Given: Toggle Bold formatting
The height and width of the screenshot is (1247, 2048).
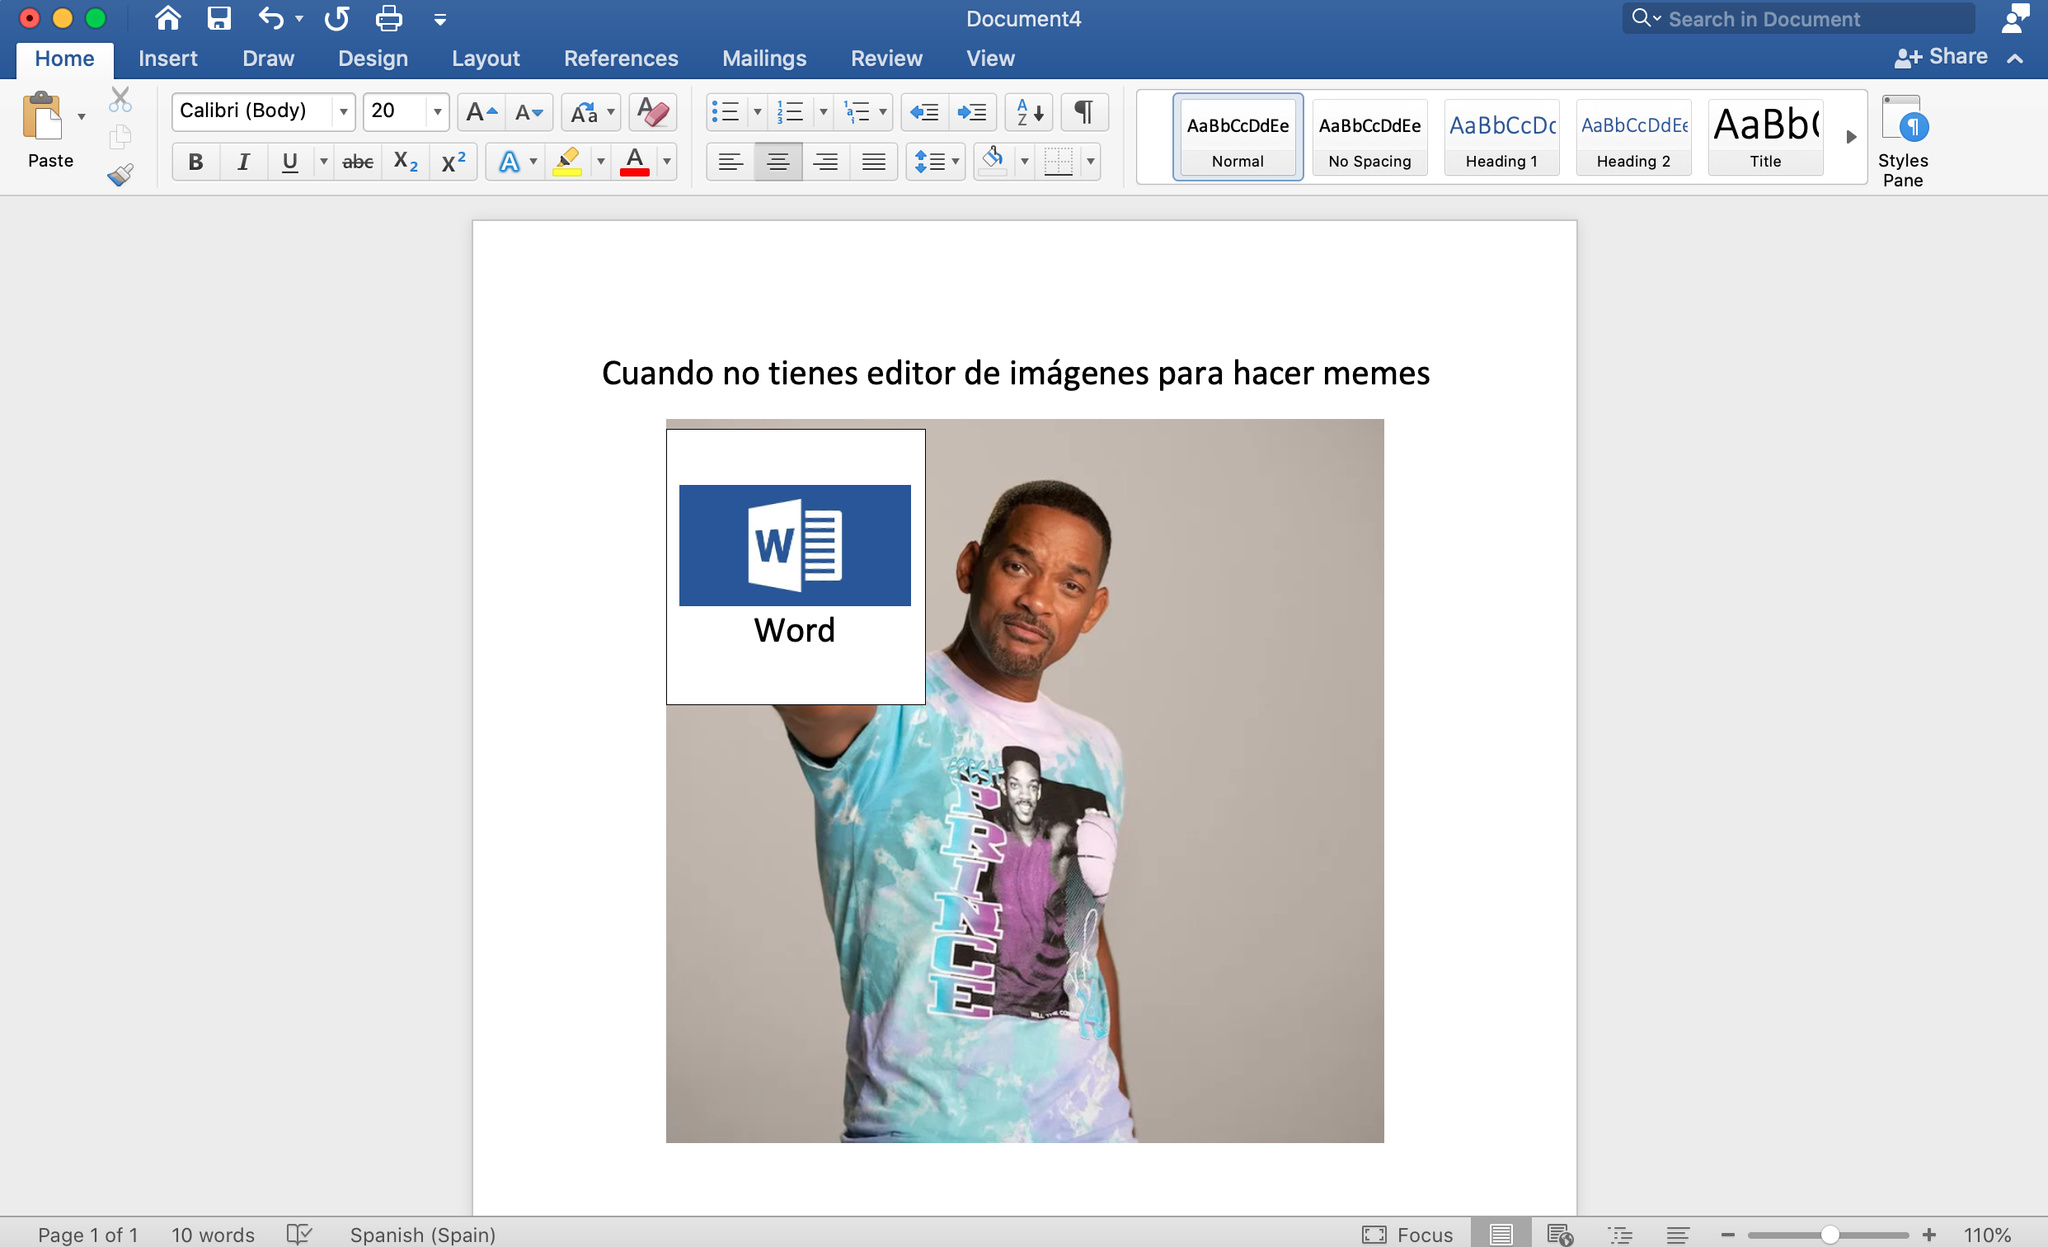Looking at the screenshot, I should 195,161.
